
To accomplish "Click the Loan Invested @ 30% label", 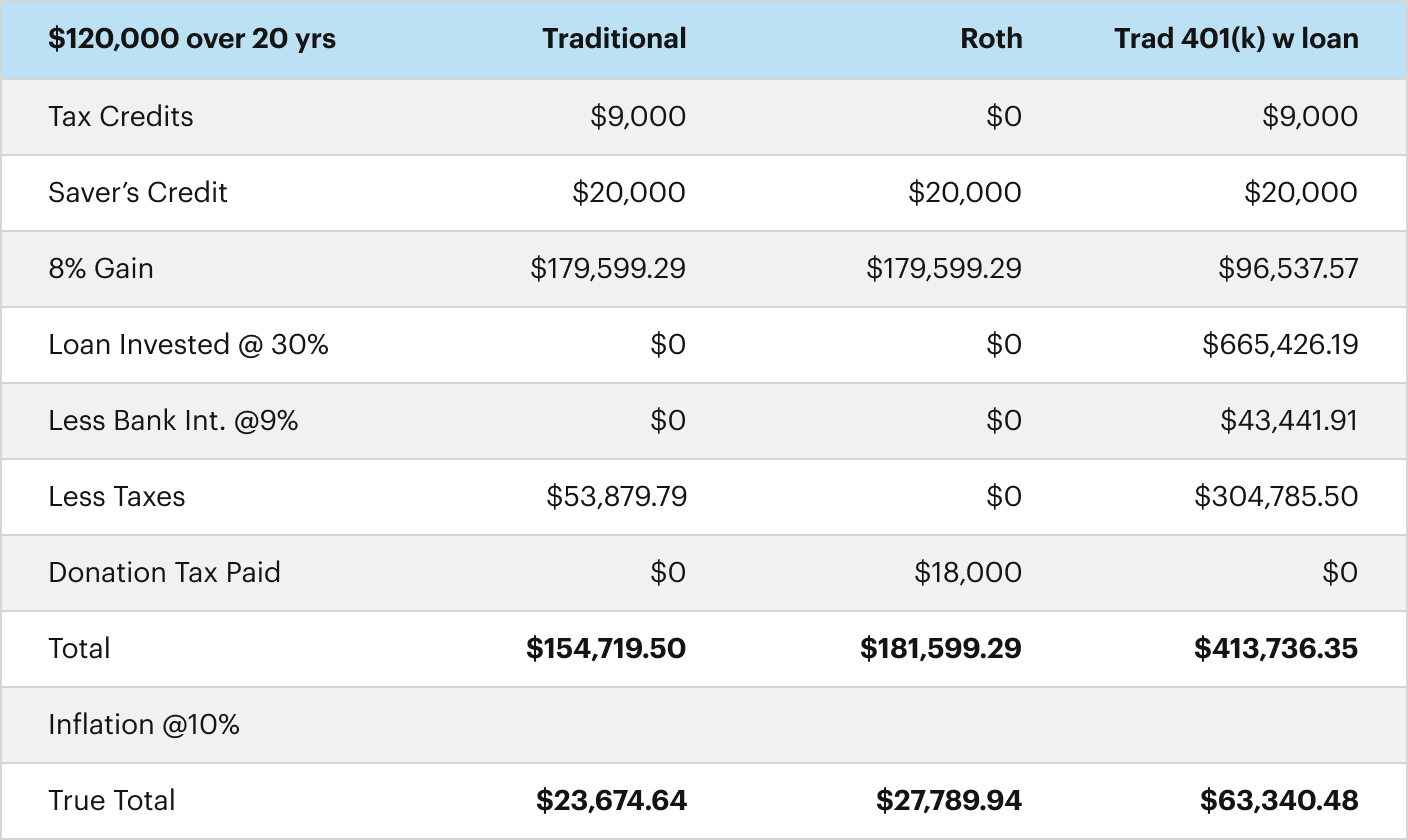I will (188, 344).
